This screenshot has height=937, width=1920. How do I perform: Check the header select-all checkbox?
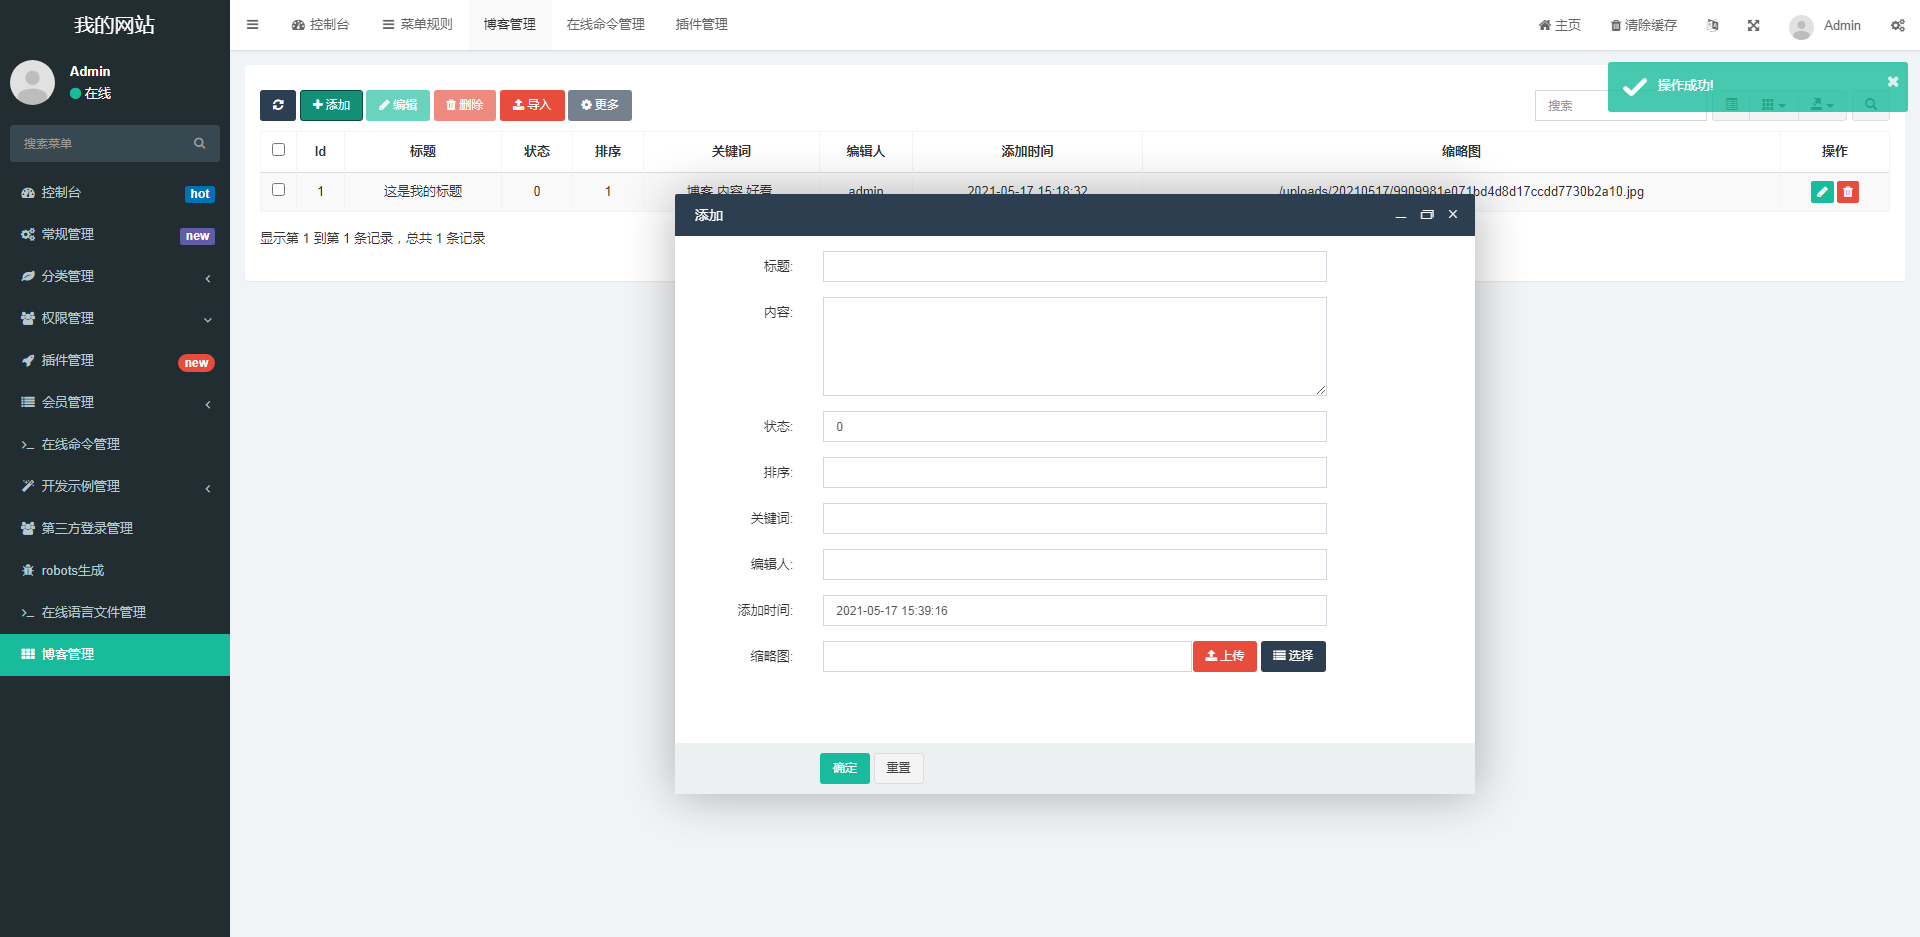coord(278,149)
